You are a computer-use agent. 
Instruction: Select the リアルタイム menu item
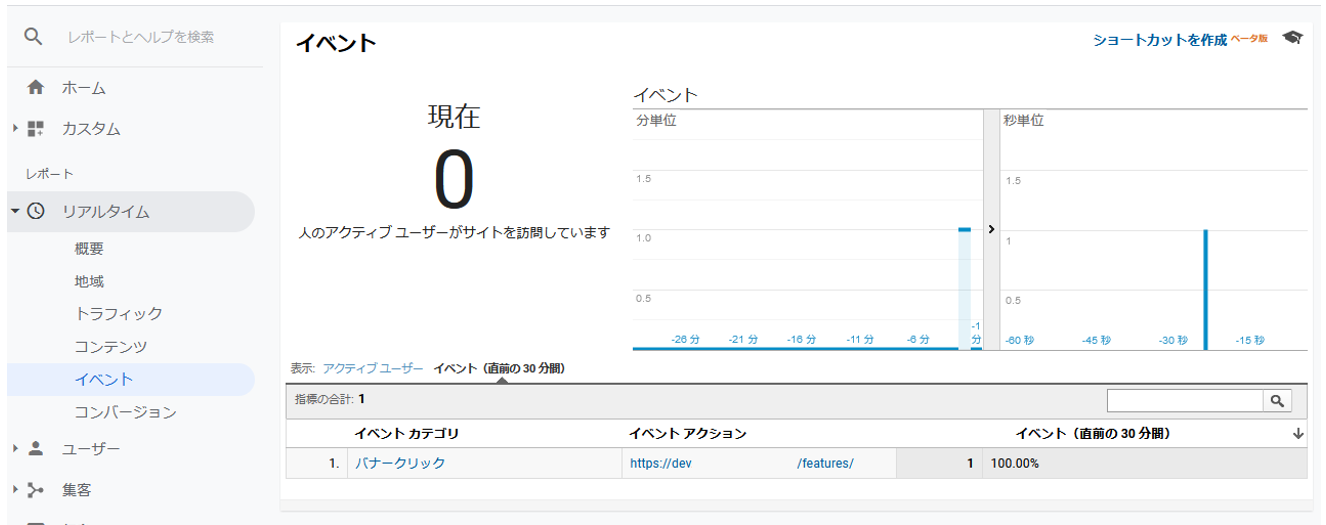(106, 211)
